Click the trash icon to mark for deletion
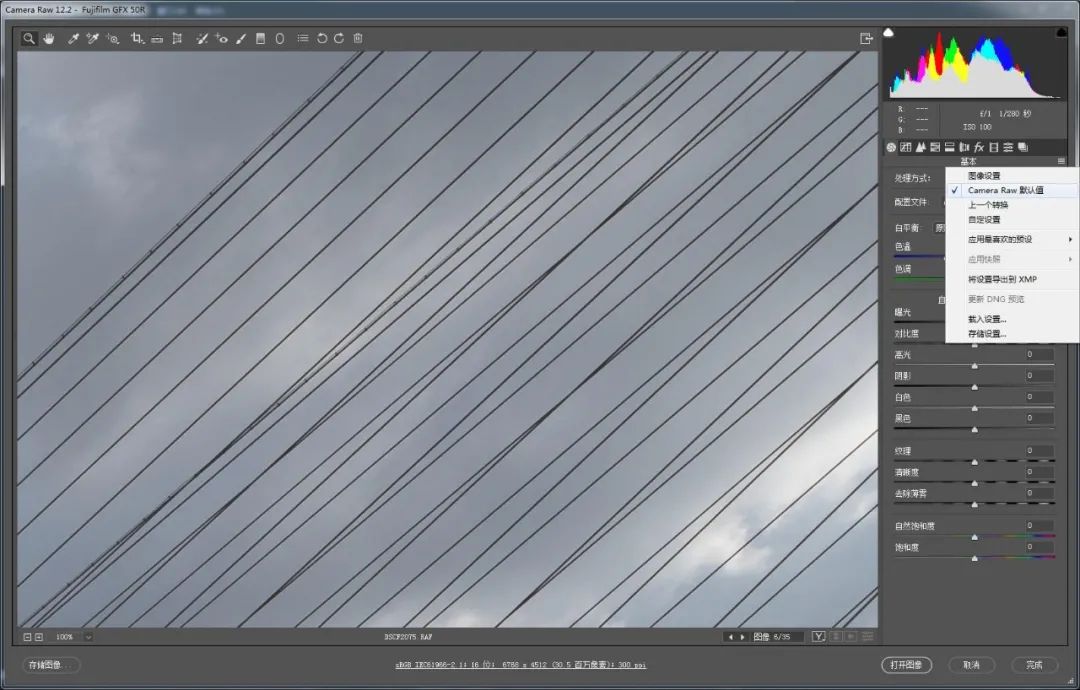 pos(358,39)
